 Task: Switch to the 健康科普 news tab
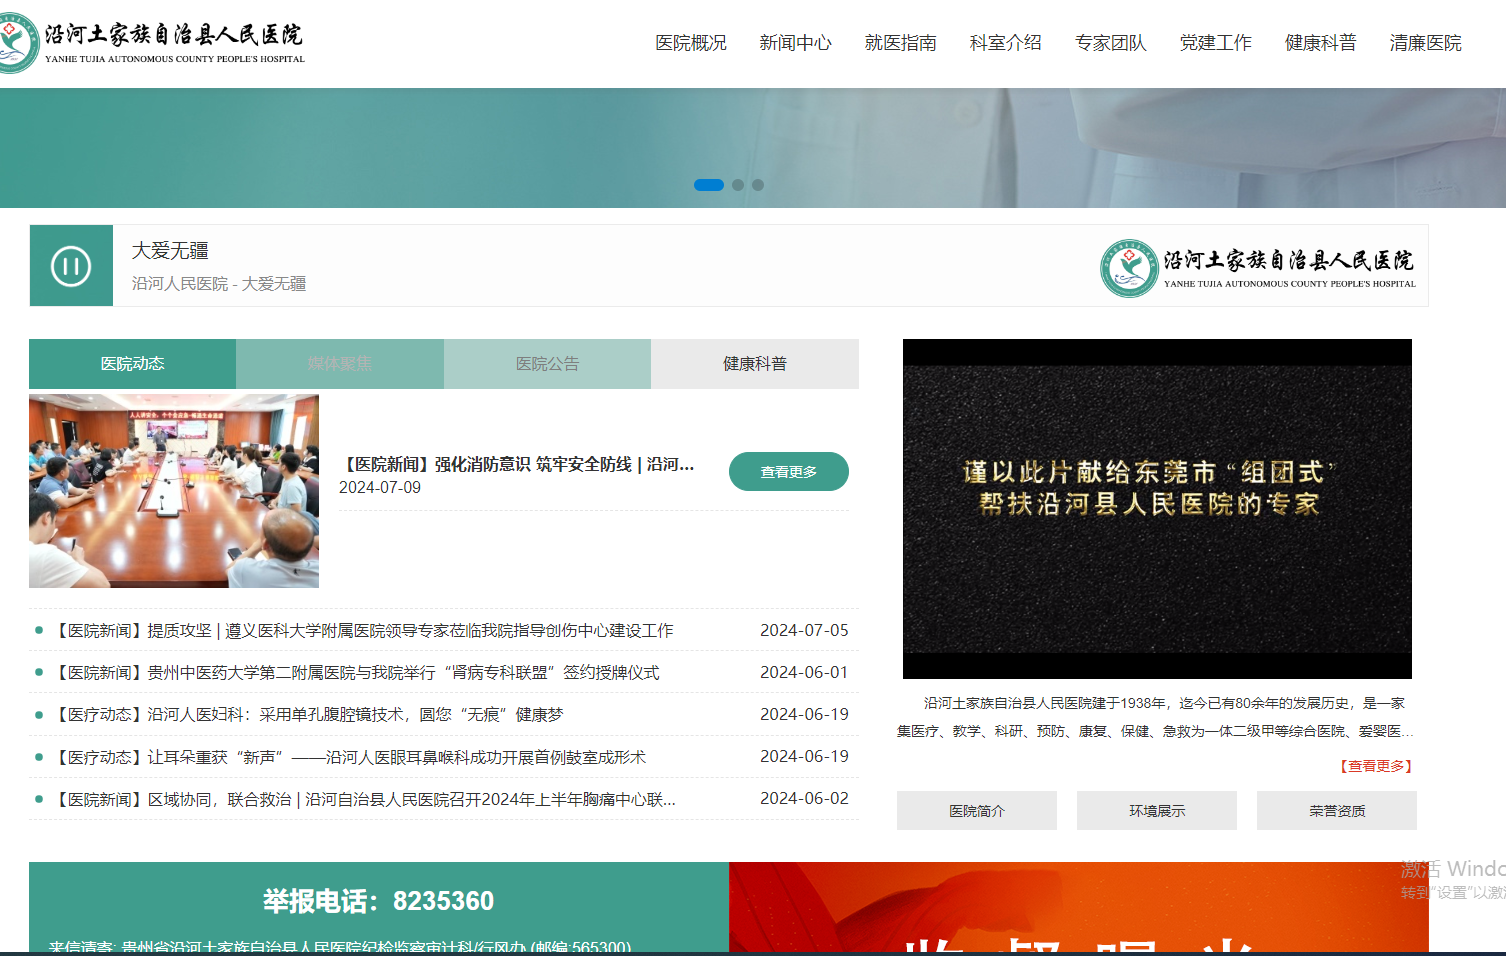[x=755, y=364]
